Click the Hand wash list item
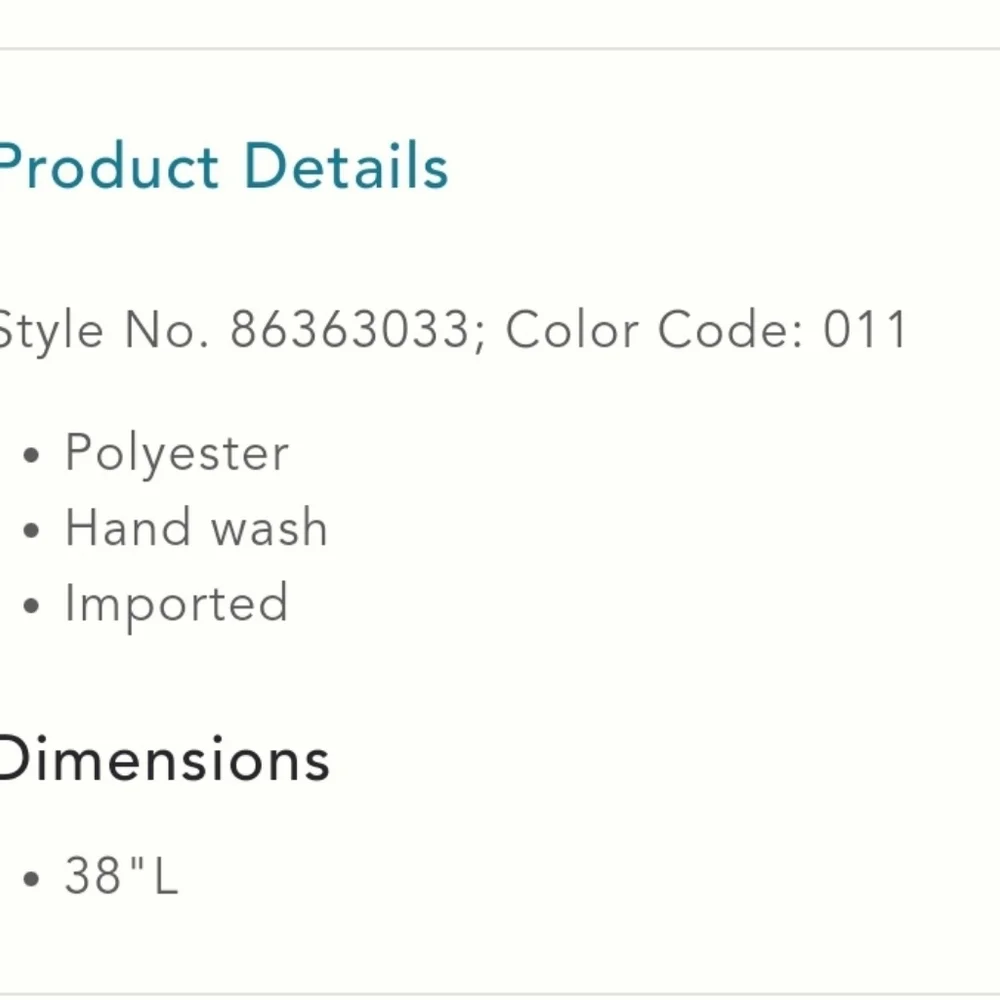1000x1000 pixels. pos(196,528)
